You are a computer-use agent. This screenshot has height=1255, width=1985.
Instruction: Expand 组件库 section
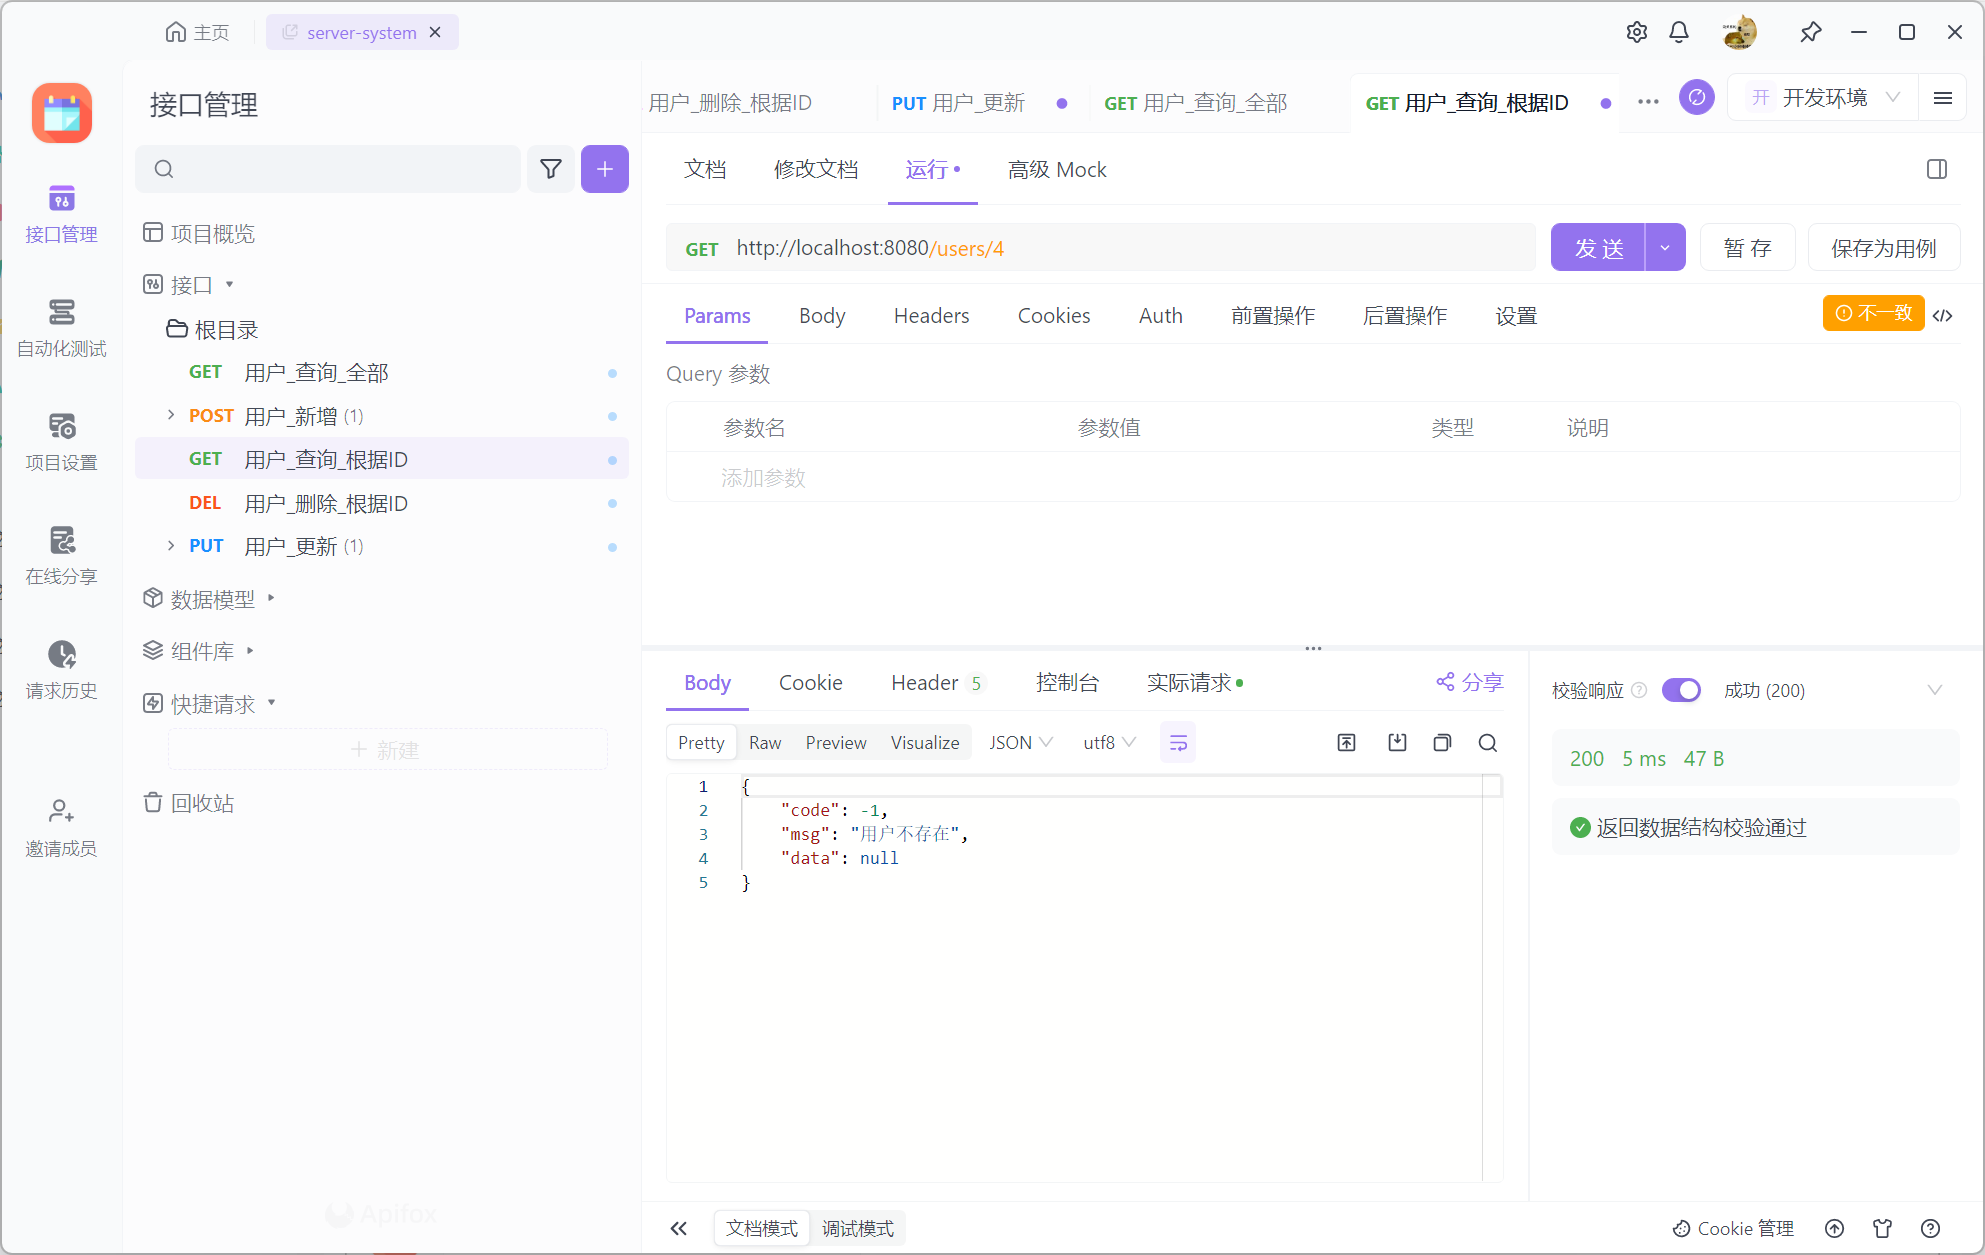pyautogui.click(x=250, y=651)
